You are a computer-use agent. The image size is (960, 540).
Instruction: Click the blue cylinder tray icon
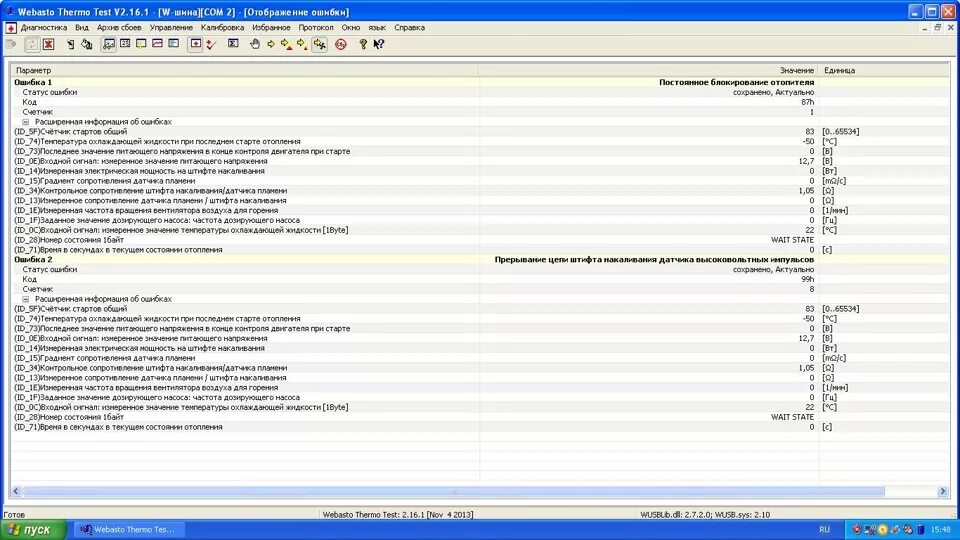(920, 530)
